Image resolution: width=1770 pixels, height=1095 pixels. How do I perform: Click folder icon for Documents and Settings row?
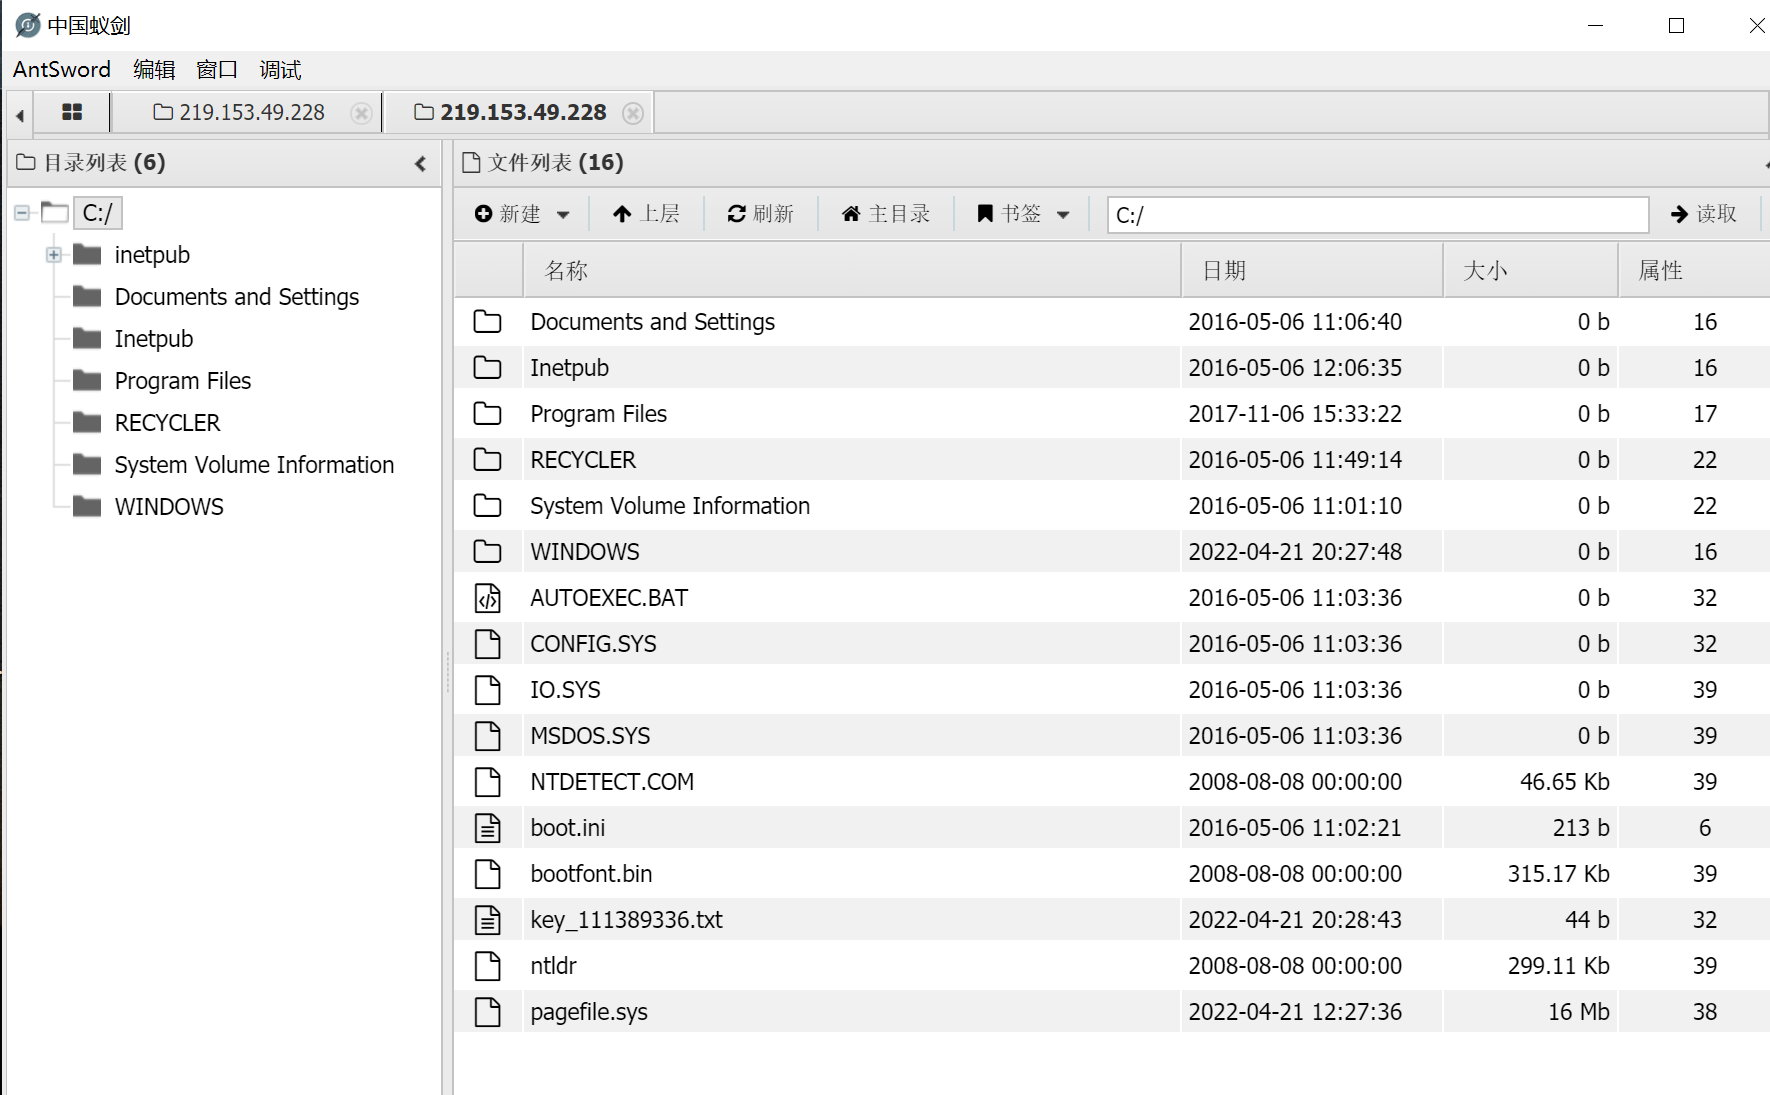[488, 322]
